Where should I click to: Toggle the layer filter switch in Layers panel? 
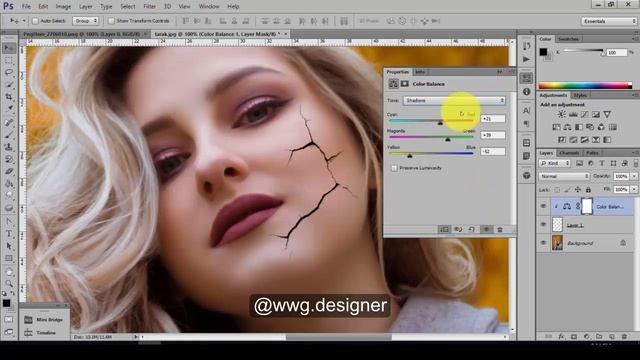click(x=636, y=163)
